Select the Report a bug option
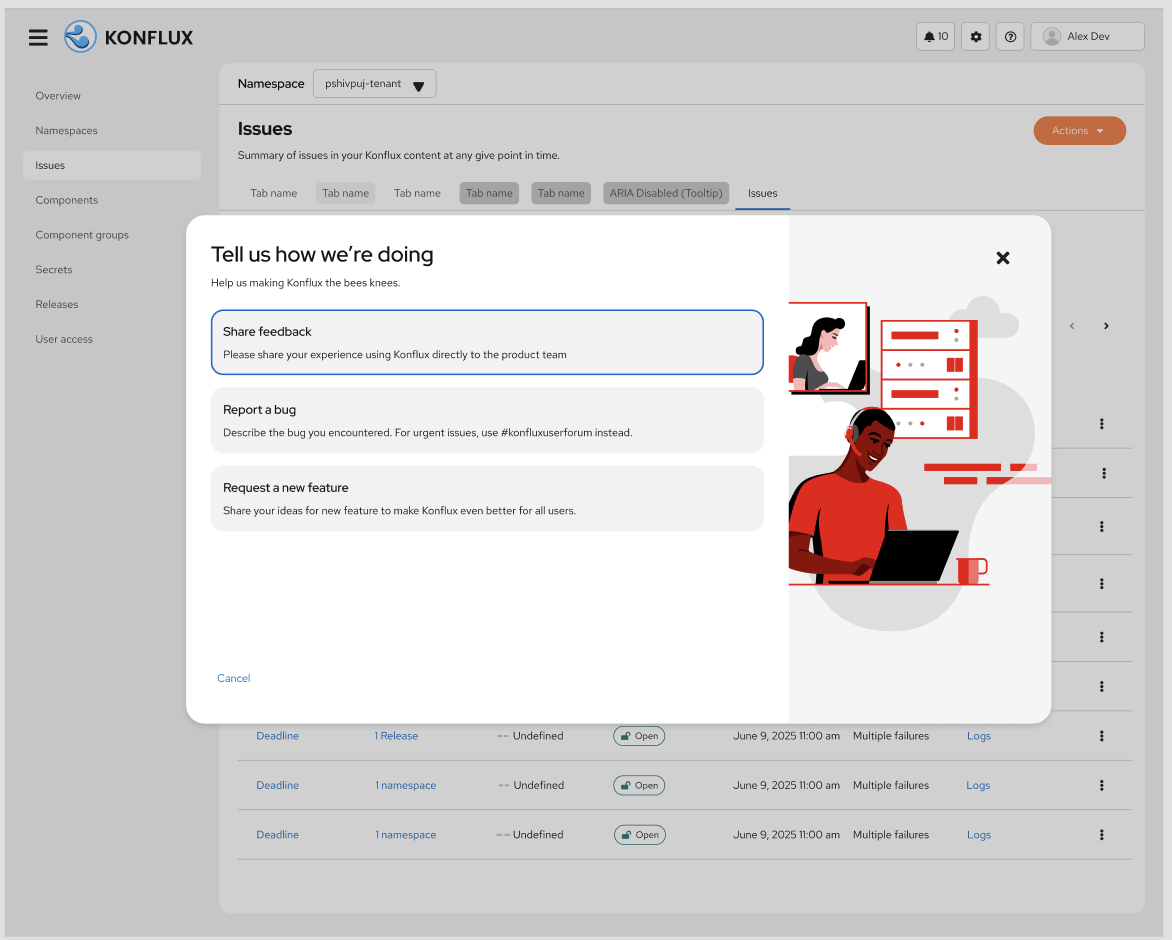The height and width of the screenshot is (940, 1172). (x=487, y=420)
